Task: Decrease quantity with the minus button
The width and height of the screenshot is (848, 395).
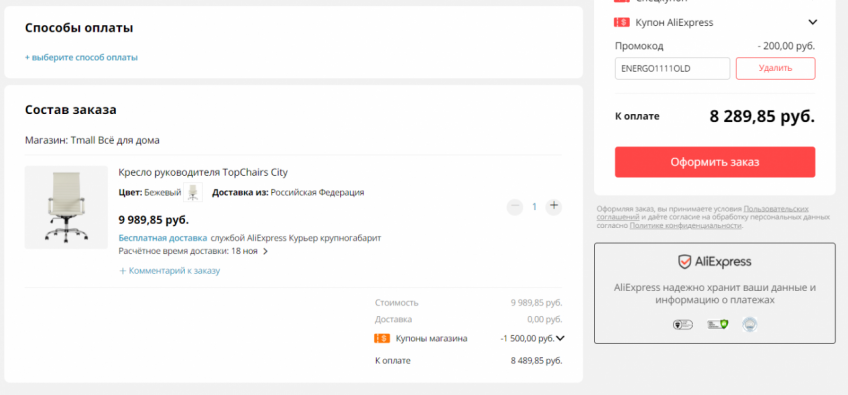Action: (515, 207)
